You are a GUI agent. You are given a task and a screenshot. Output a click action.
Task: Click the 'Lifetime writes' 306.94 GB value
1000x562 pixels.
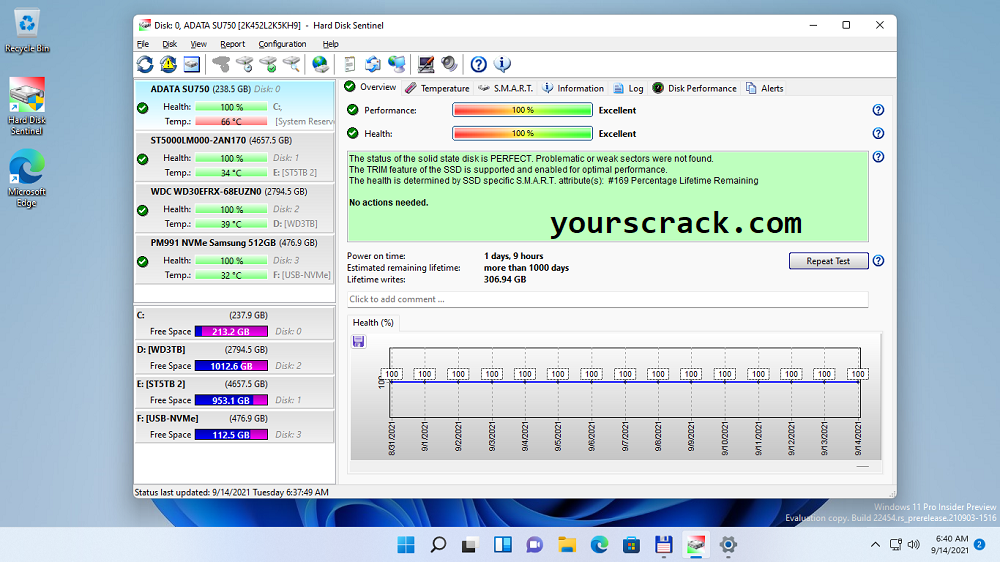click(x=504, y=280)
